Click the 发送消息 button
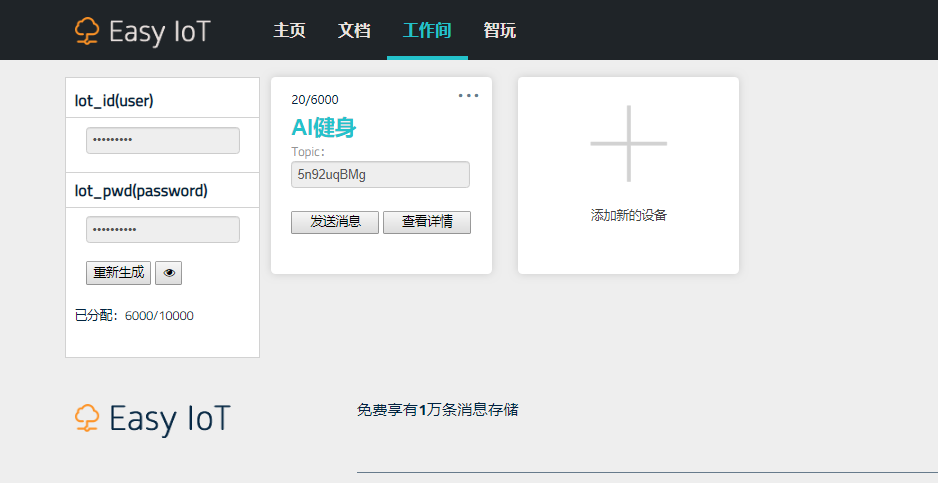This screenshot has width=938, height=483. click(x=335, y=222)
